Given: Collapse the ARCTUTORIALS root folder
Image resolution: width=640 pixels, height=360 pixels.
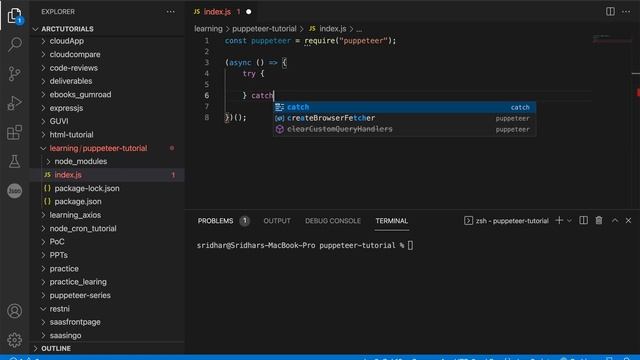Looking at the screenshot, I should [x=67, y=29].
